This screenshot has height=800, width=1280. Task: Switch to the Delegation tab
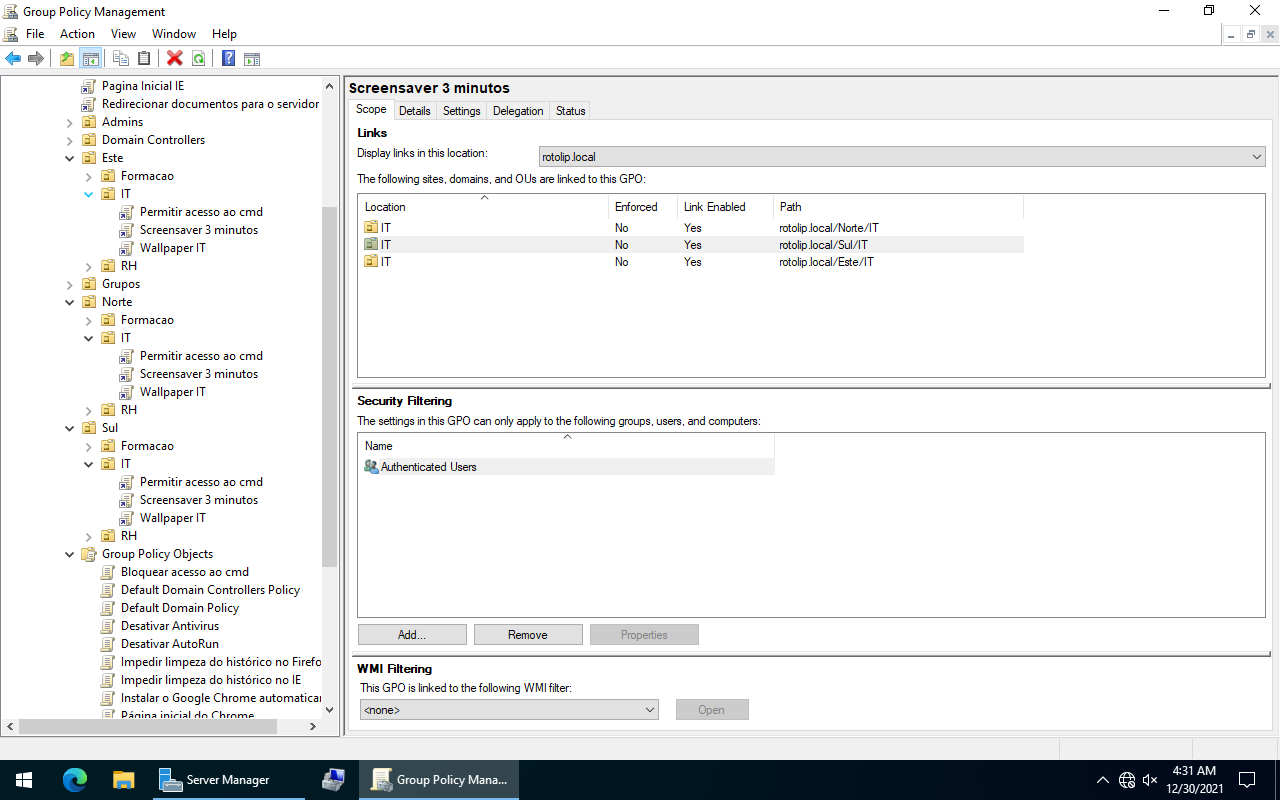pos(518,111)
